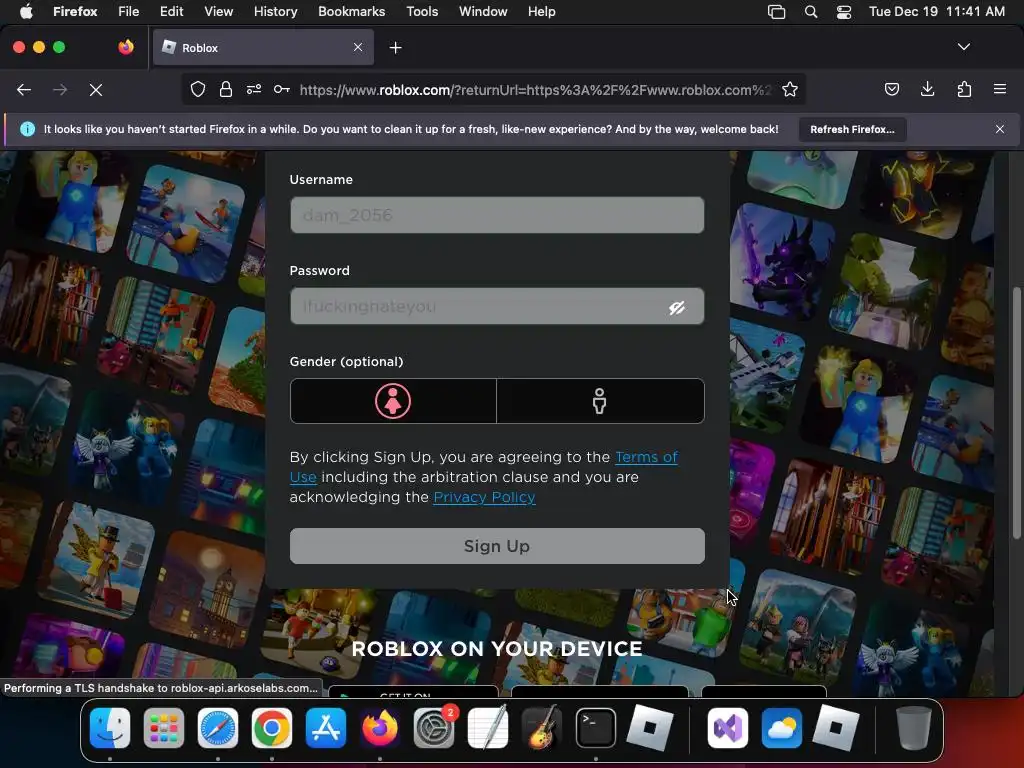Image resolution: width=1024 pixels, height=768 pixels.
Task: Click the page vertical scrollbar
Action: [1017, 413]
